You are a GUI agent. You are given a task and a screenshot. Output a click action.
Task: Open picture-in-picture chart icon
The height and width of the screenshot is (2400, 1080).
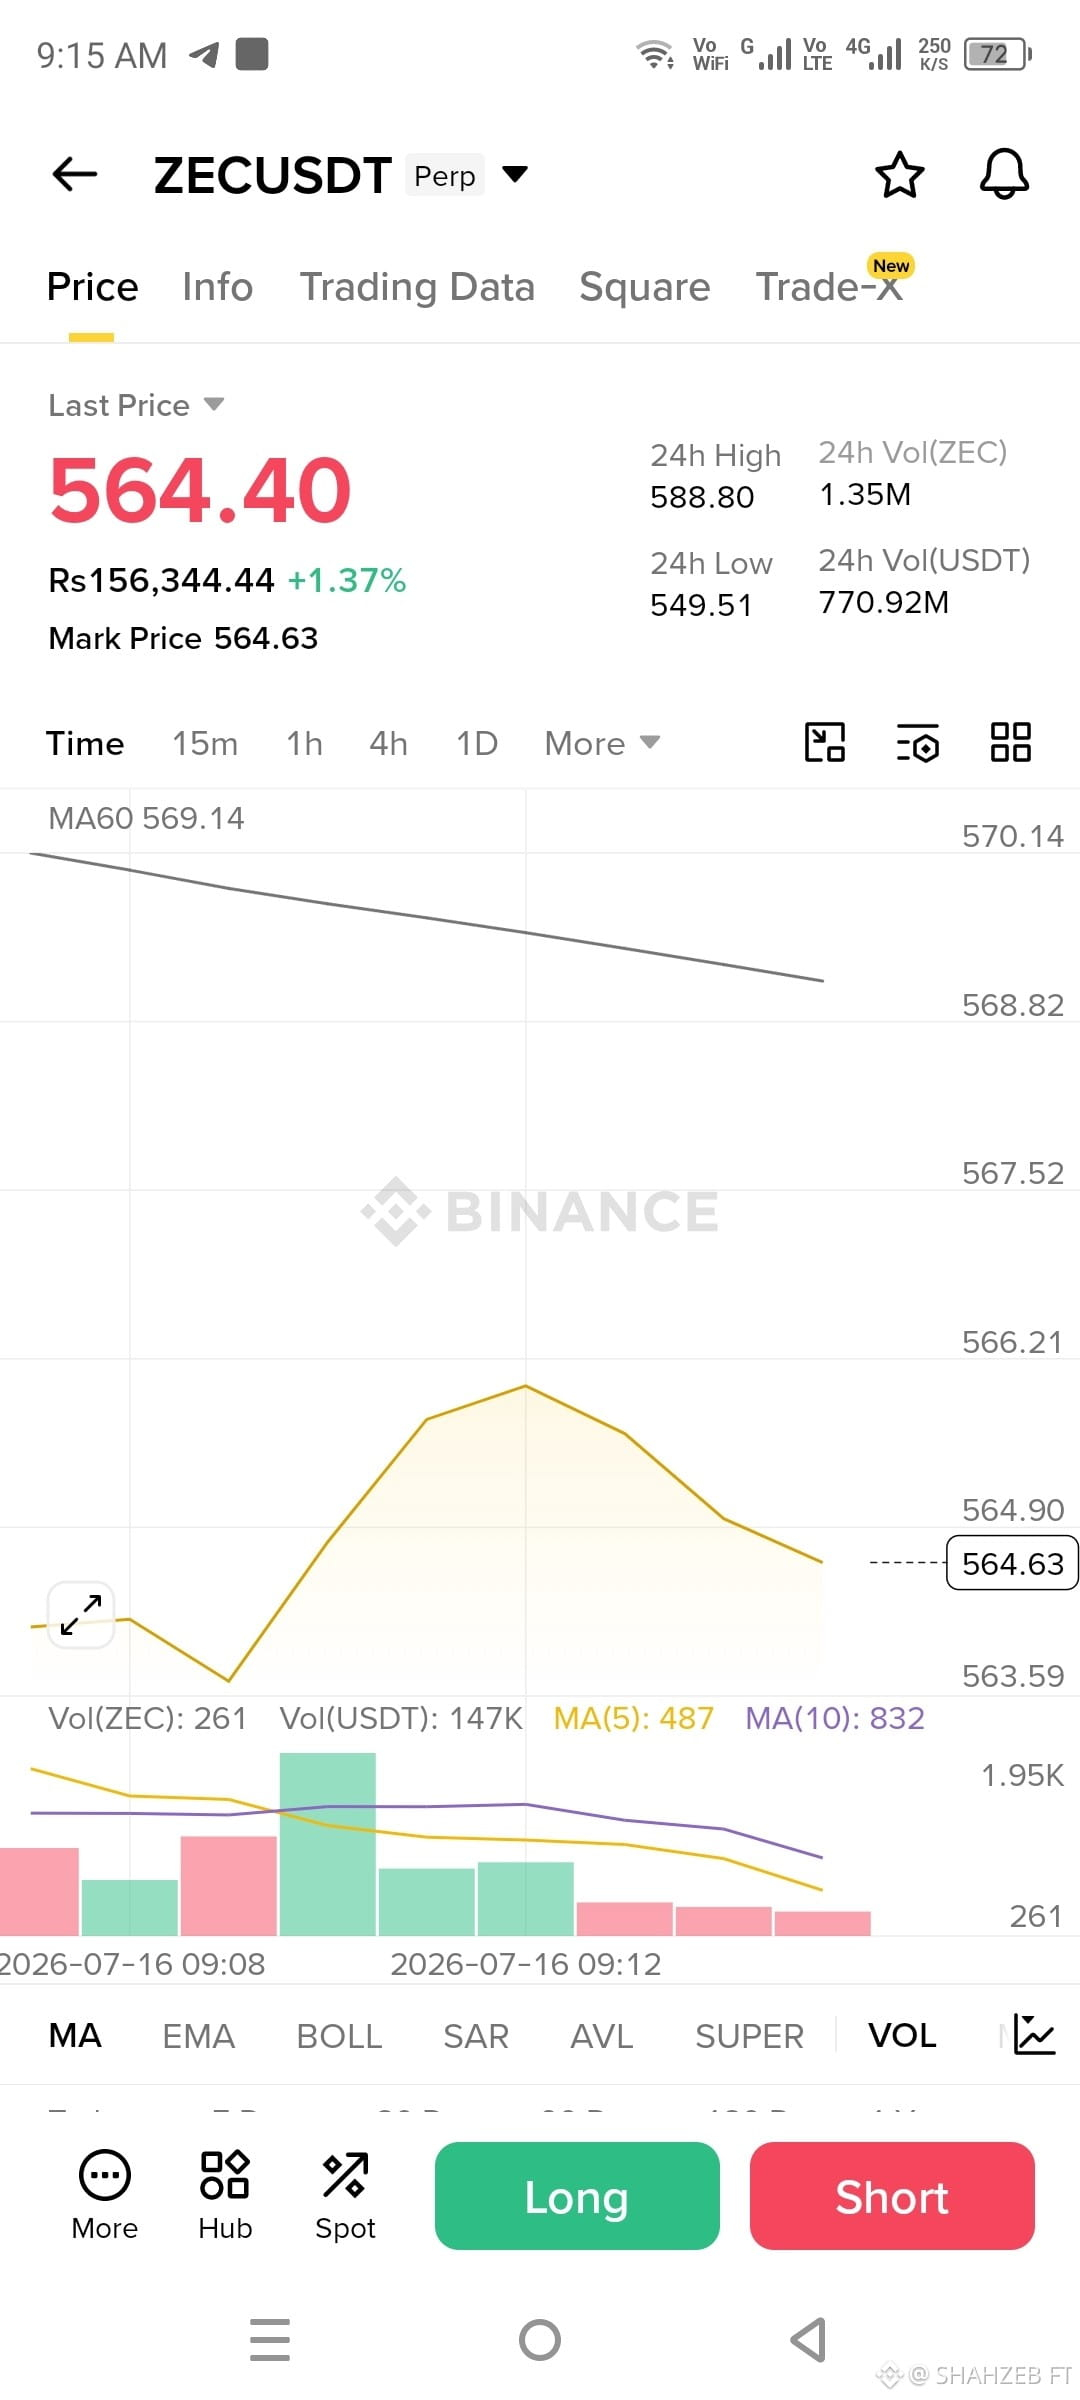click(x=825, y=743)
